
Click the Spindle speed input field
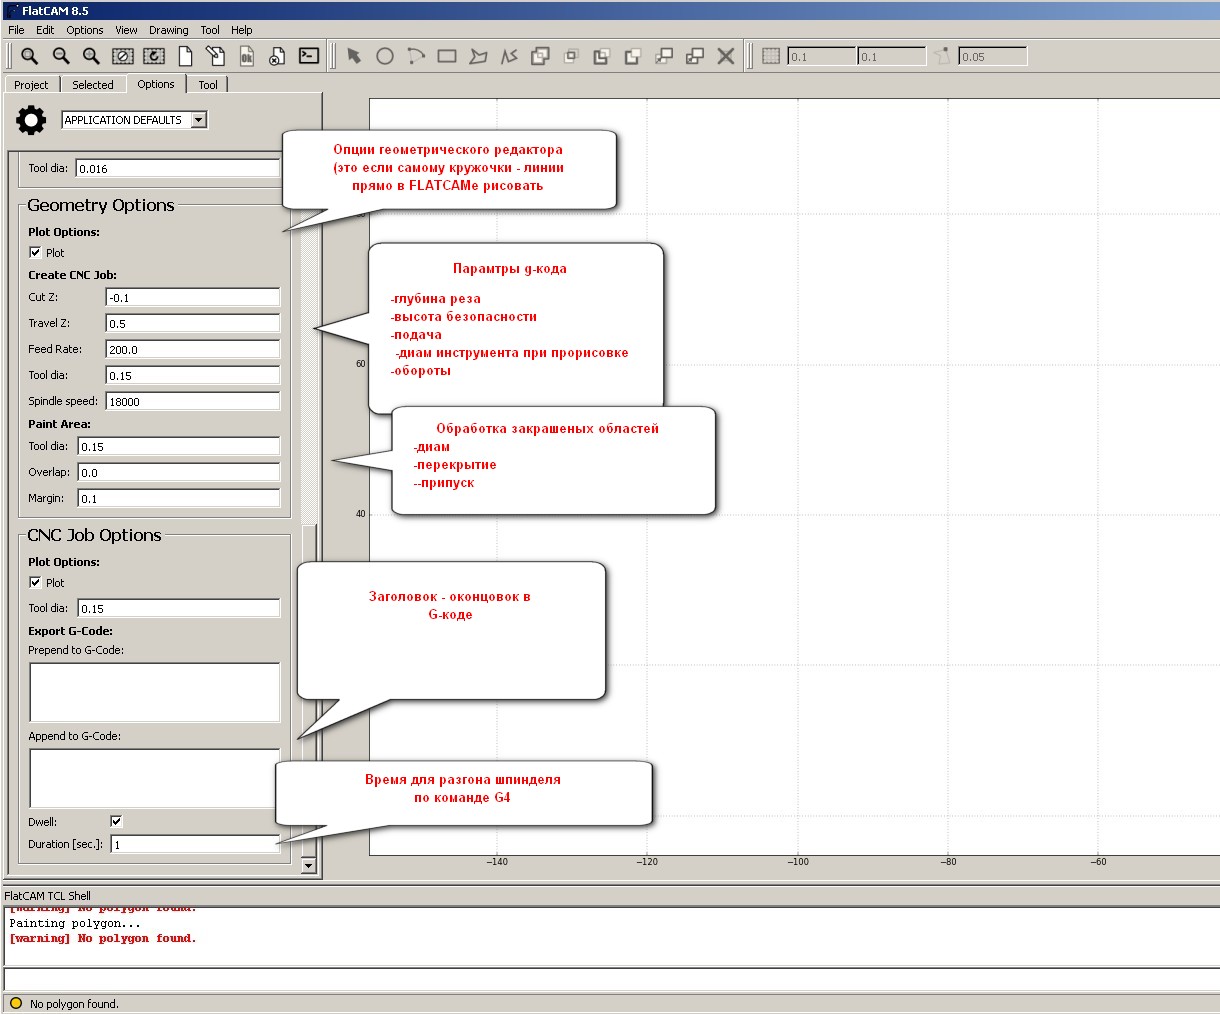(193, 401)
